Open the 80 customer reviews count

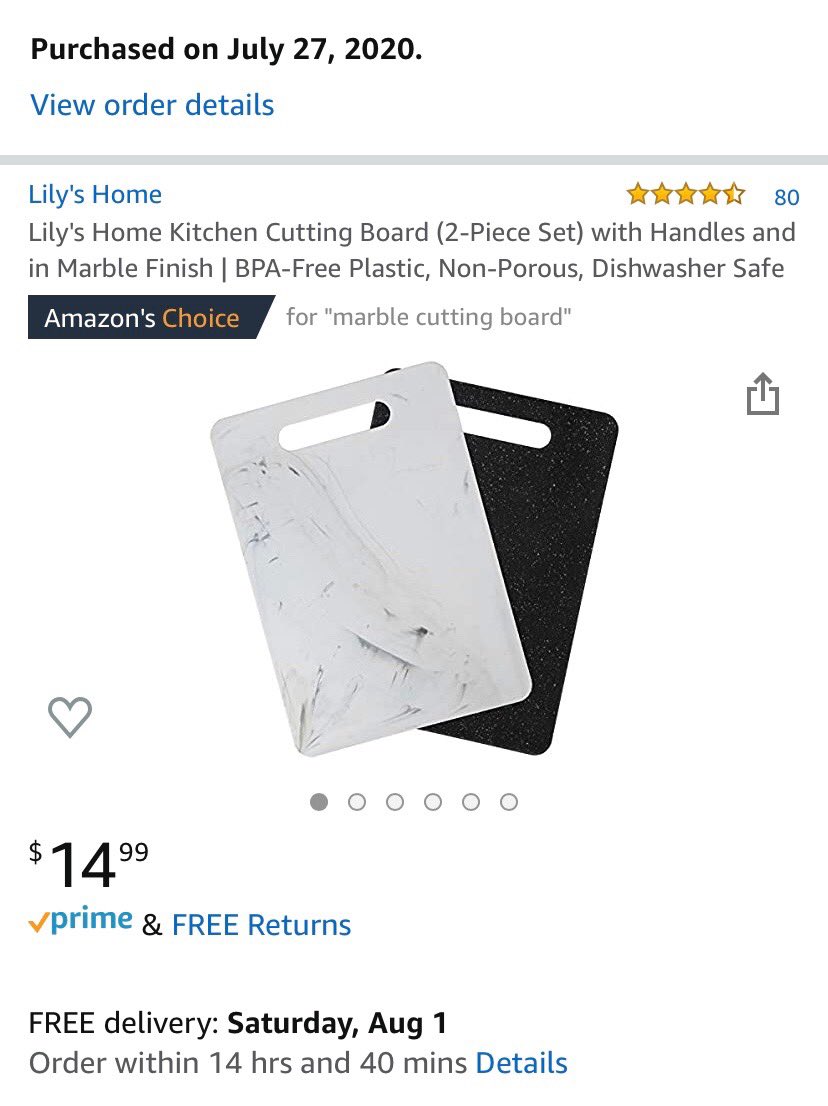786,197
